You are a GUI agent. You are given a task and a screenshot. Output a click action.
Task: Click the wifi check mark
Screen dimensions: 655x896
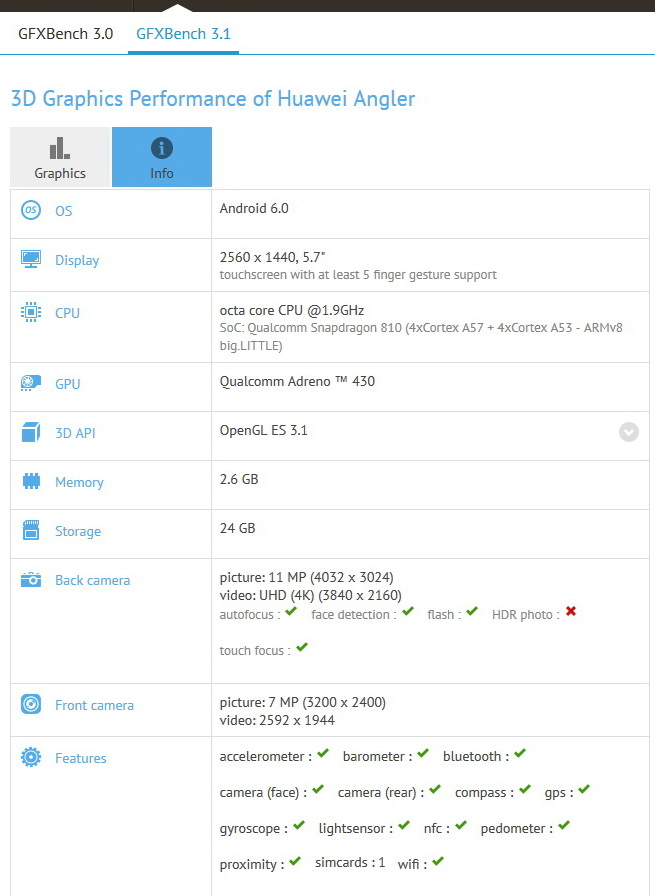tap(438, 861)
